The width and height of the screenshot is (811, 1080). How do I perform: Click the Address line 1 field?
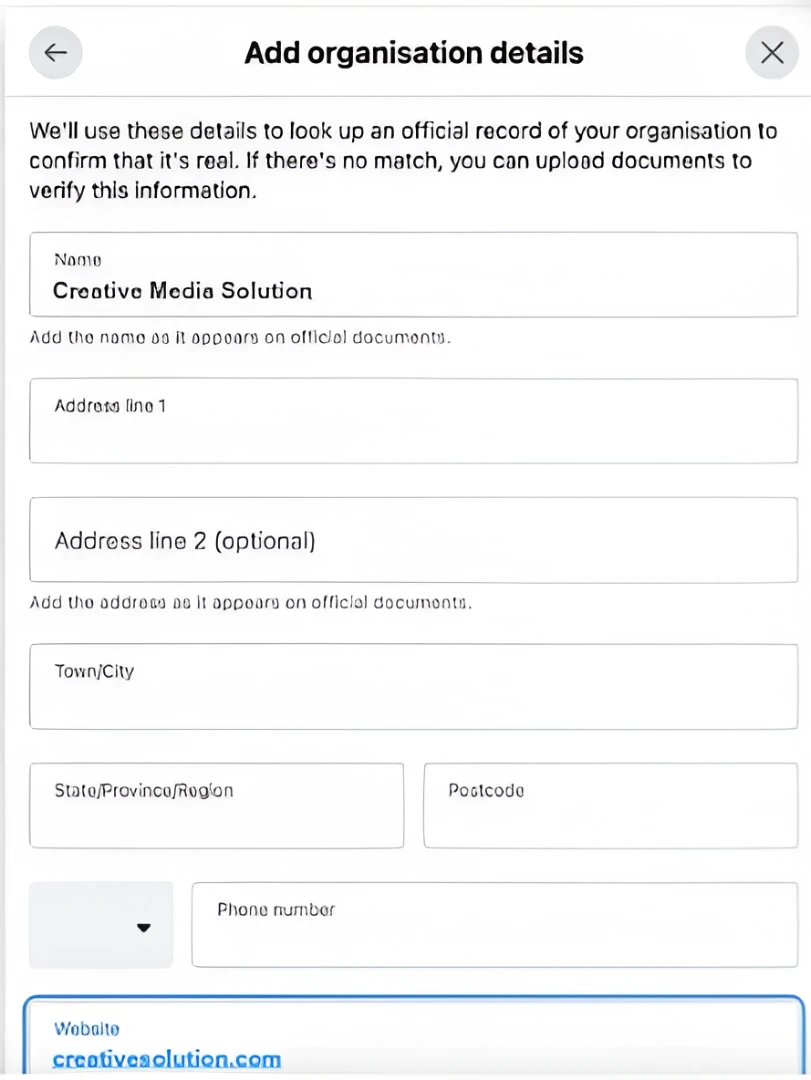pyautogui.click(x=413, y=420)
